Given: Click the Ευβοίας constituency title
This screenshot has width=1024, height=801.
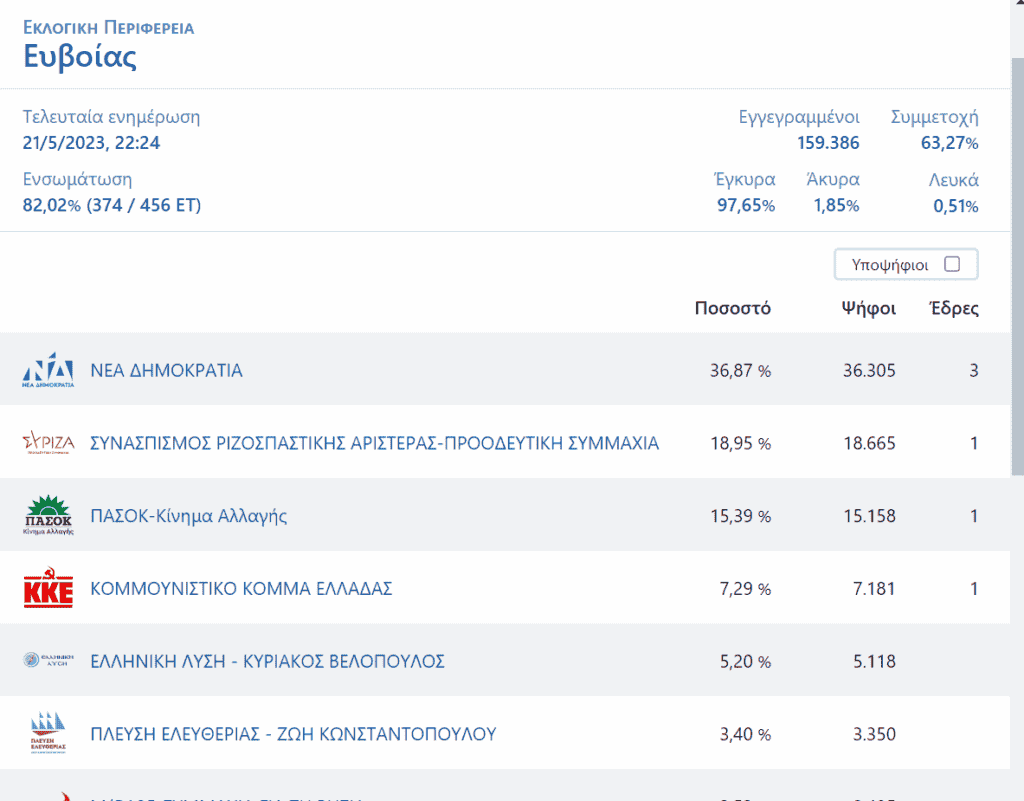Looking at the screenshot, I should [80, 56].
